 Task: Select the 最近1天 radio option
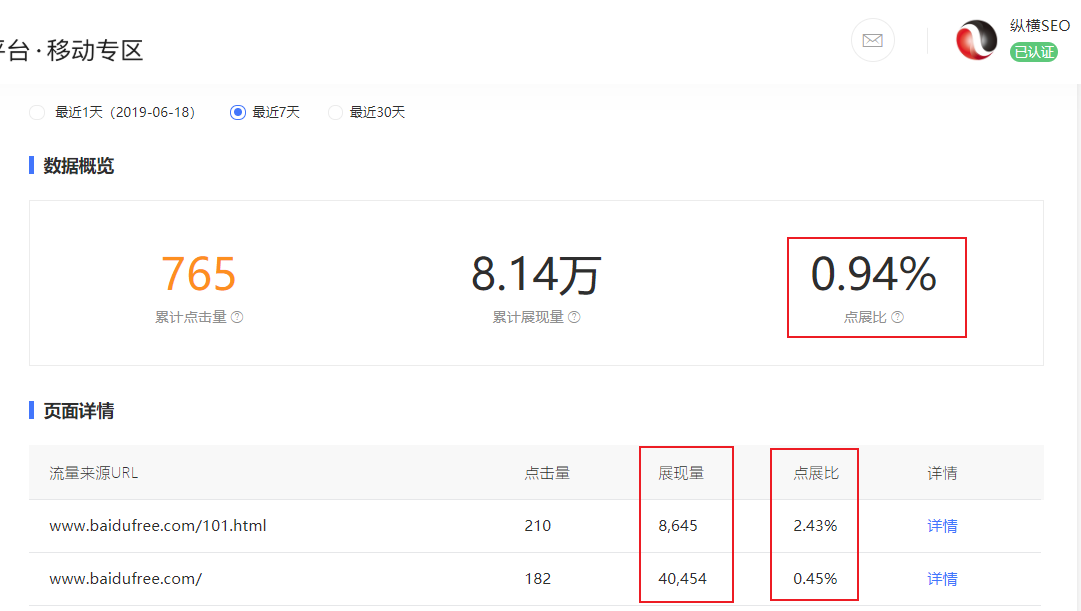38,112
